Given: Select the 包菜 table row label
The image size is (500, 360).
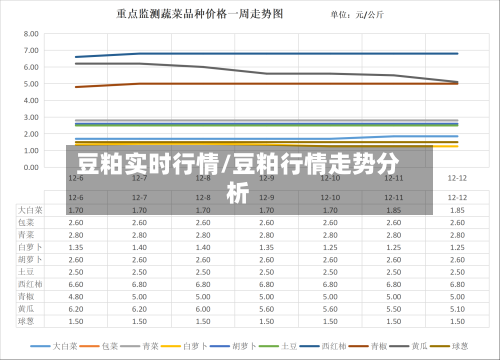Looking at the screenshot, I should (x=26, y=223).
